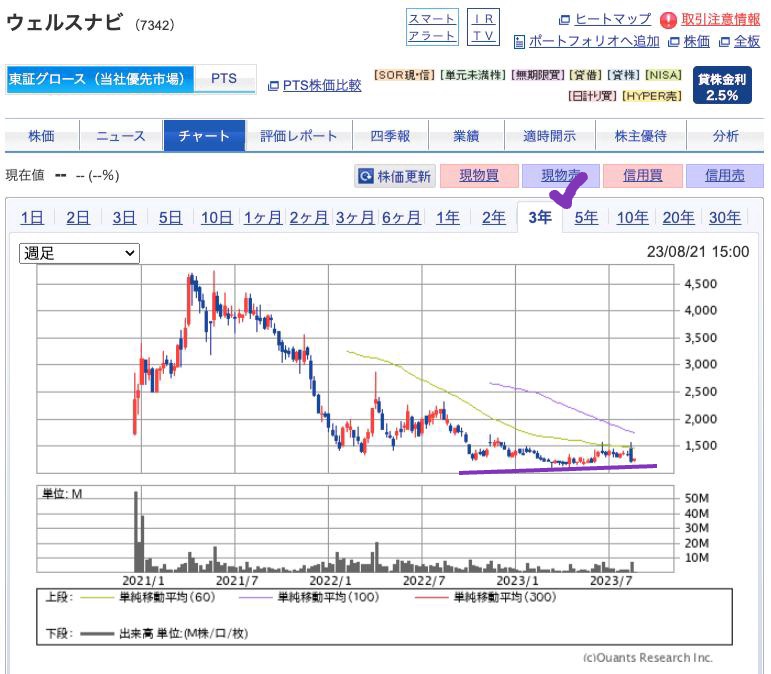This screenshot has height=674, width=771.
Task: Open the ヒートマップ link
Action: click(x=613, y=19)
